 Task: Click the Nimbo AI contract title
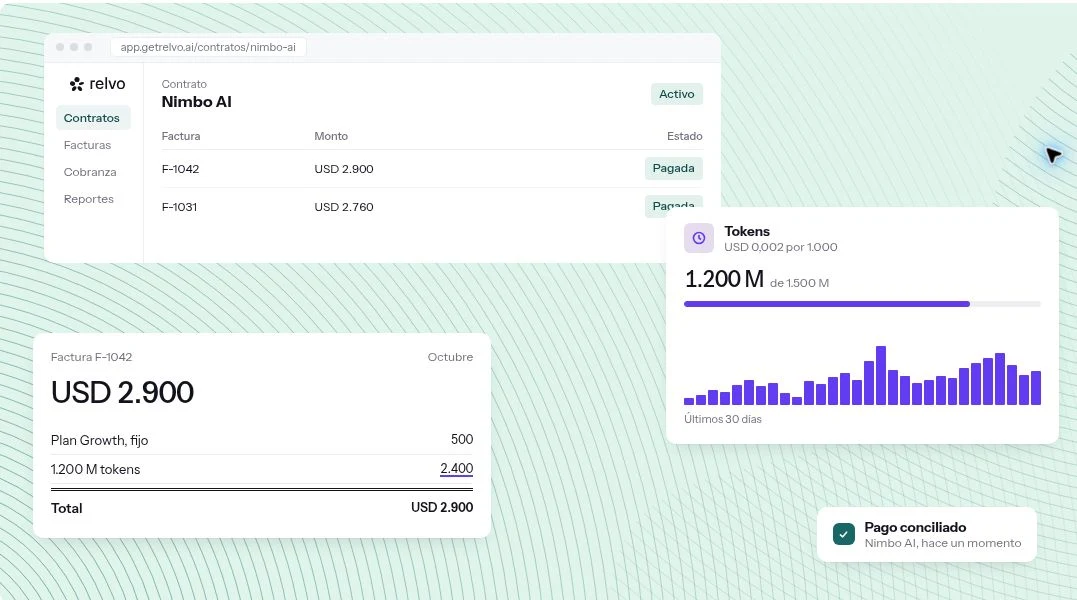click(x=196, y=102)
